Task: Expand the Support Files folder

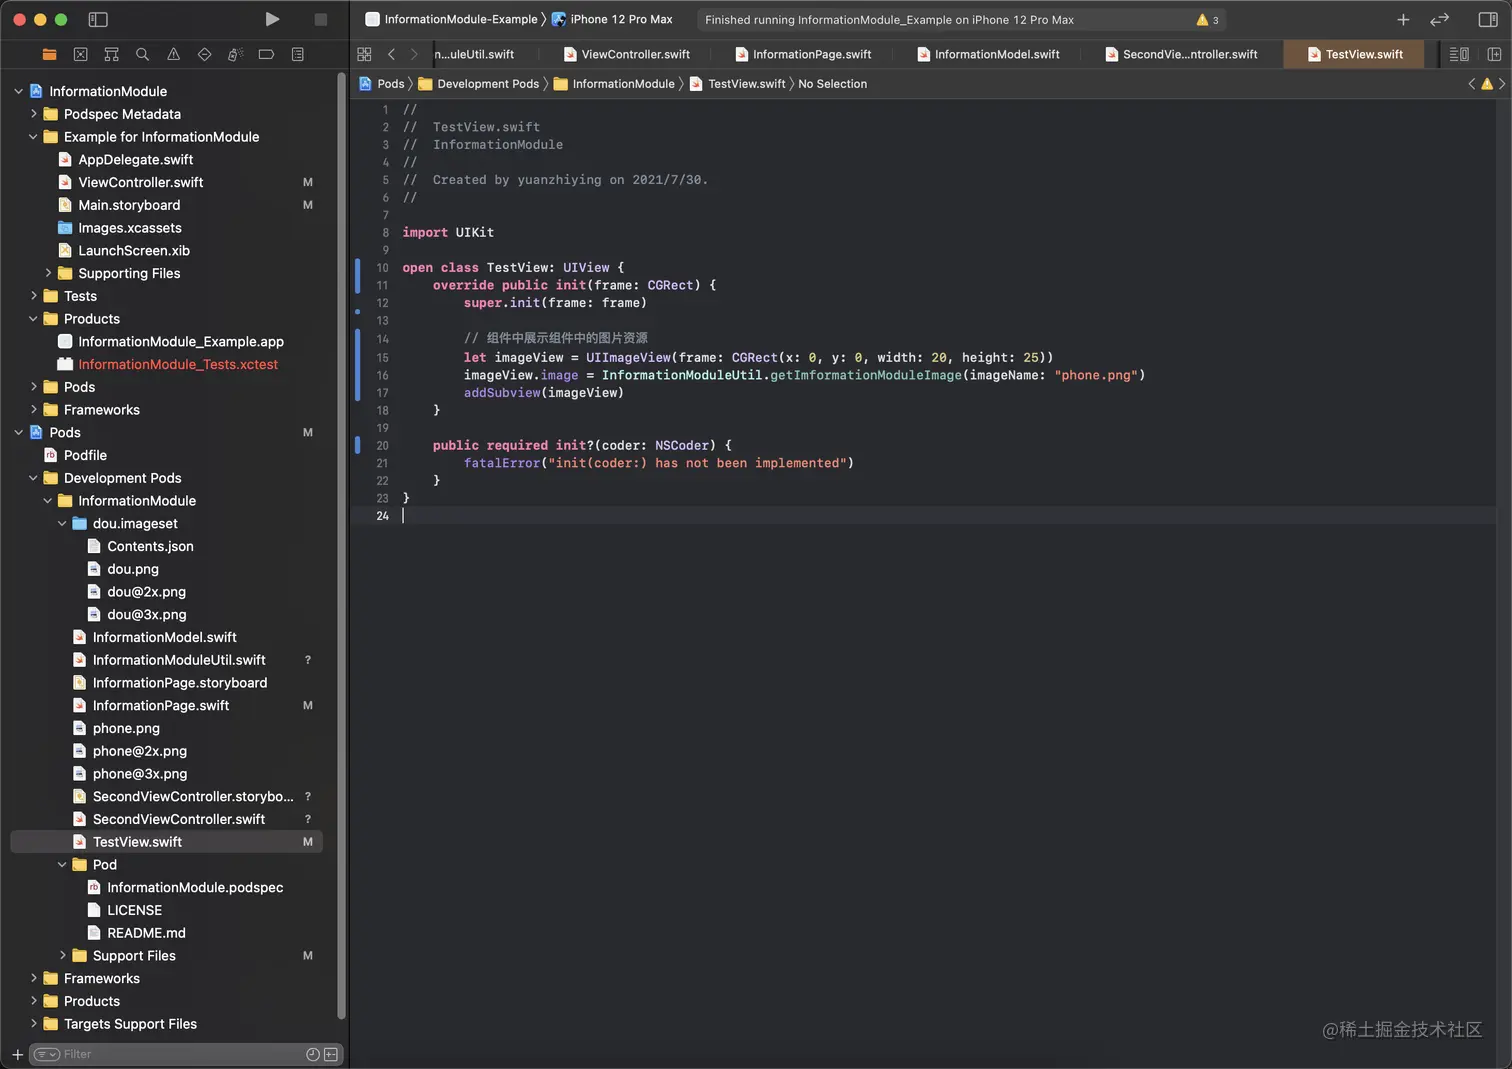Action: pyautogui.click(x=62, y=955)
